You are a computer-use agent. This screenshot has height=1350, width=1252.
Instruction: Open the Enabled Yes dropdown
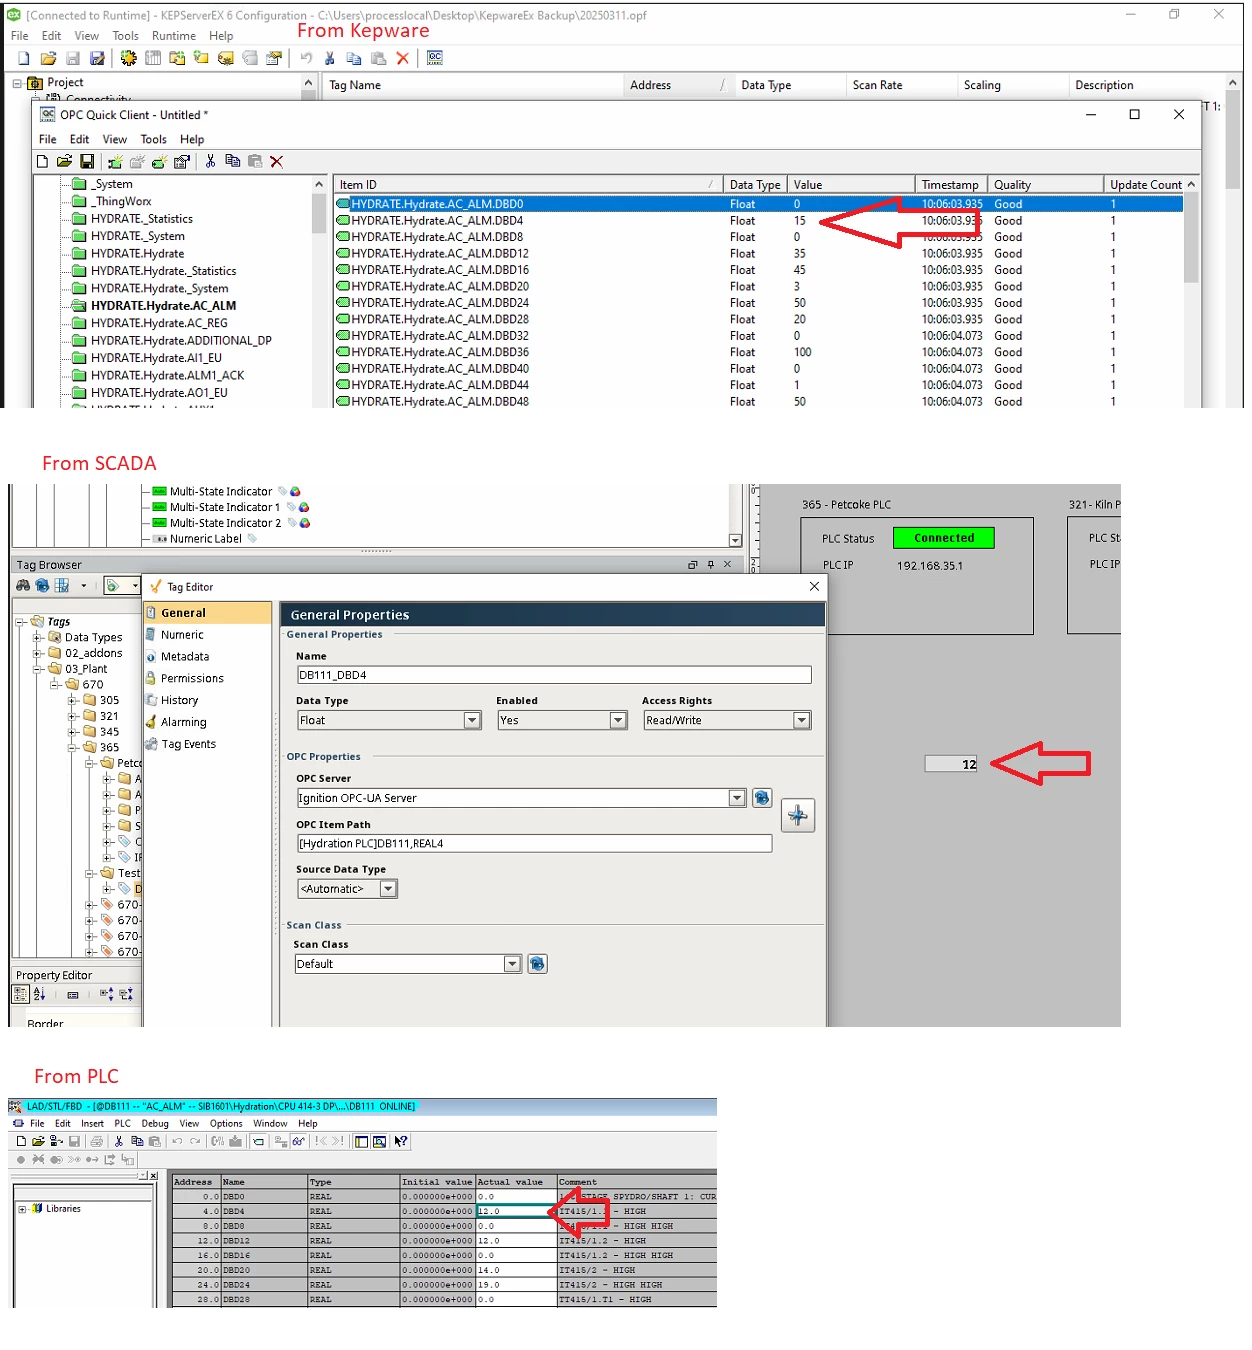[618, 720]
